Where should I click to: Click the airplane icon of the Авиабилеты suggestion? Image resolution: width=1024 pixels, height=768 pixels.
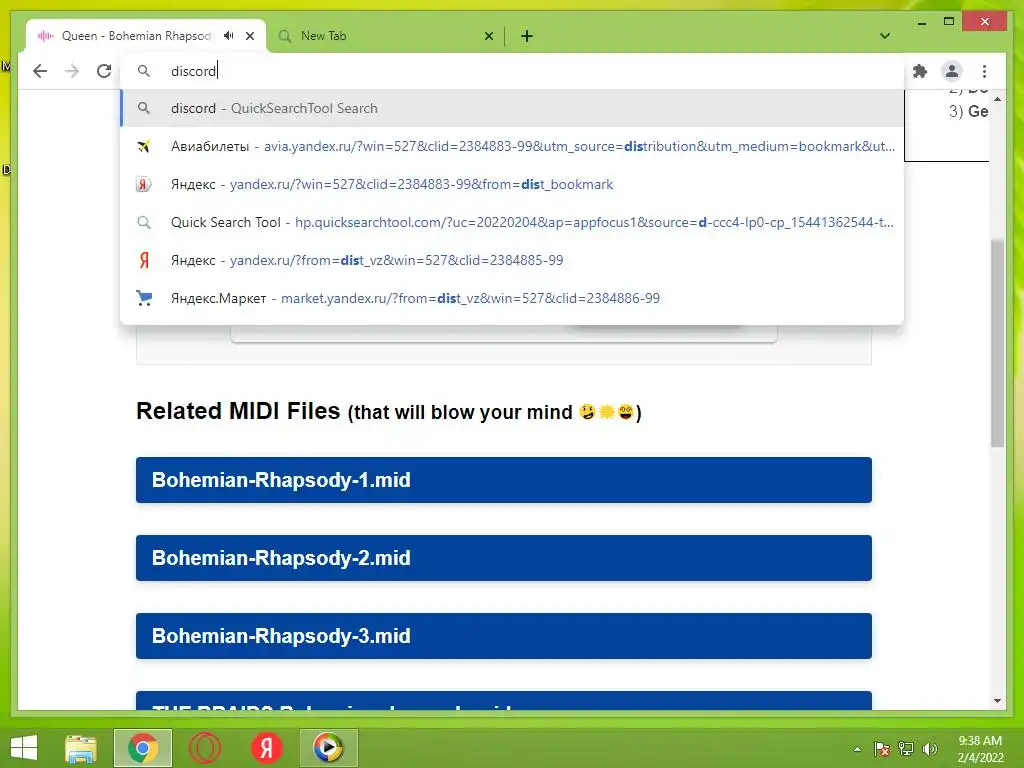[x=144, y=146]
